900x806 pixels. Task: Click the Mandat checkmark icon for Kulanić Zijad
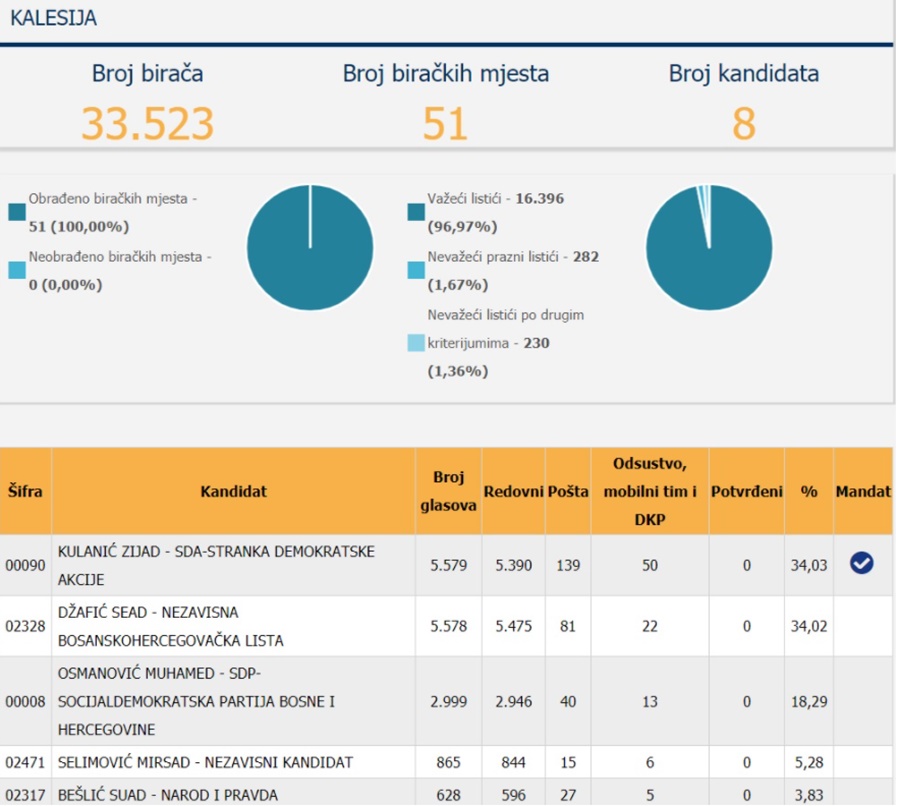click(861, 564)
